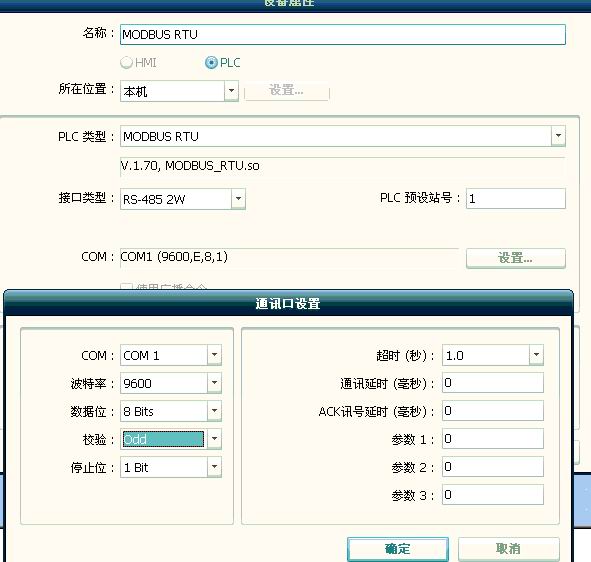The image size is (591, 562).
Task: Click the 名称 MODBUS RTU name field
Action: click(x=343, y=35)
